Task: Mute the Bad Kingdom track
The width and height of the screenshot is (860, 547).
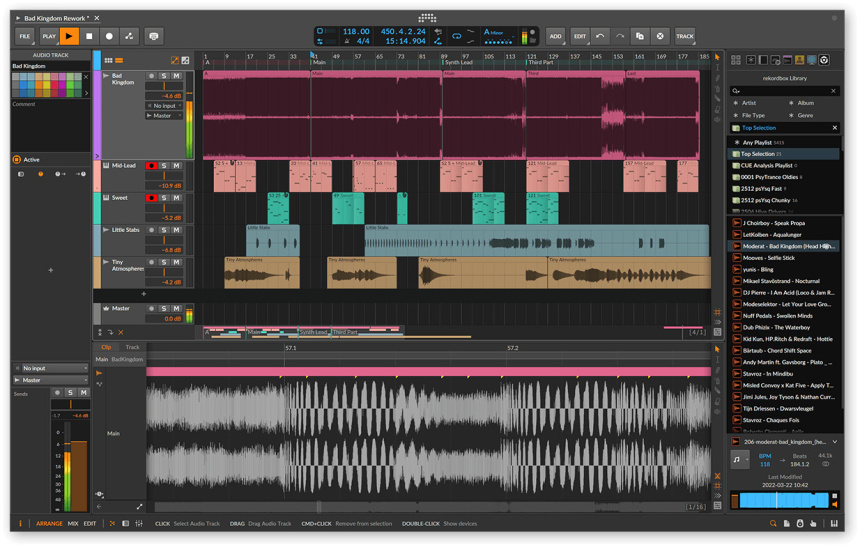Action: [x=176, y=76]
